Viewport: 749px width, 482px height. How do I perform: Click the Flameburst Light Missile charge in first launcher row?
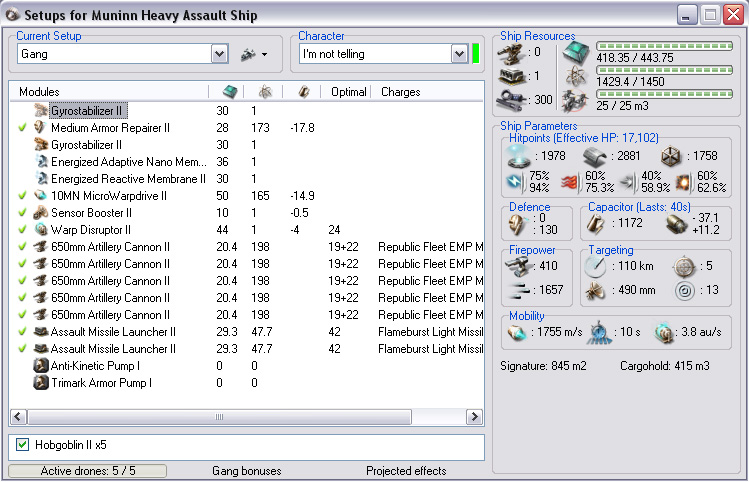430,332
